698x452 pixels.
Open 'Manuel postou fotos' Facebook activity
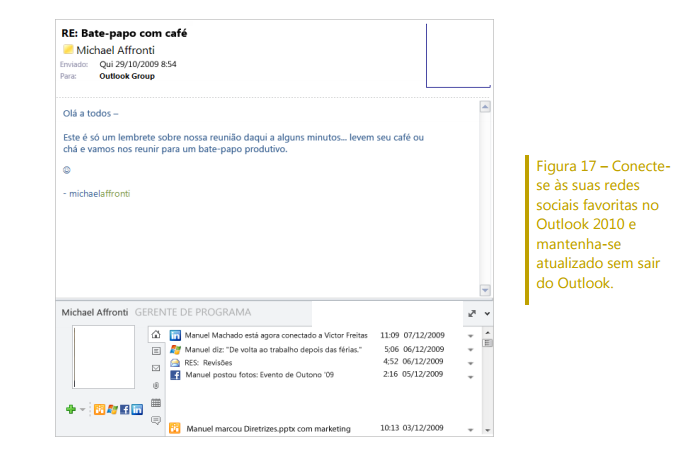[258, 375]
